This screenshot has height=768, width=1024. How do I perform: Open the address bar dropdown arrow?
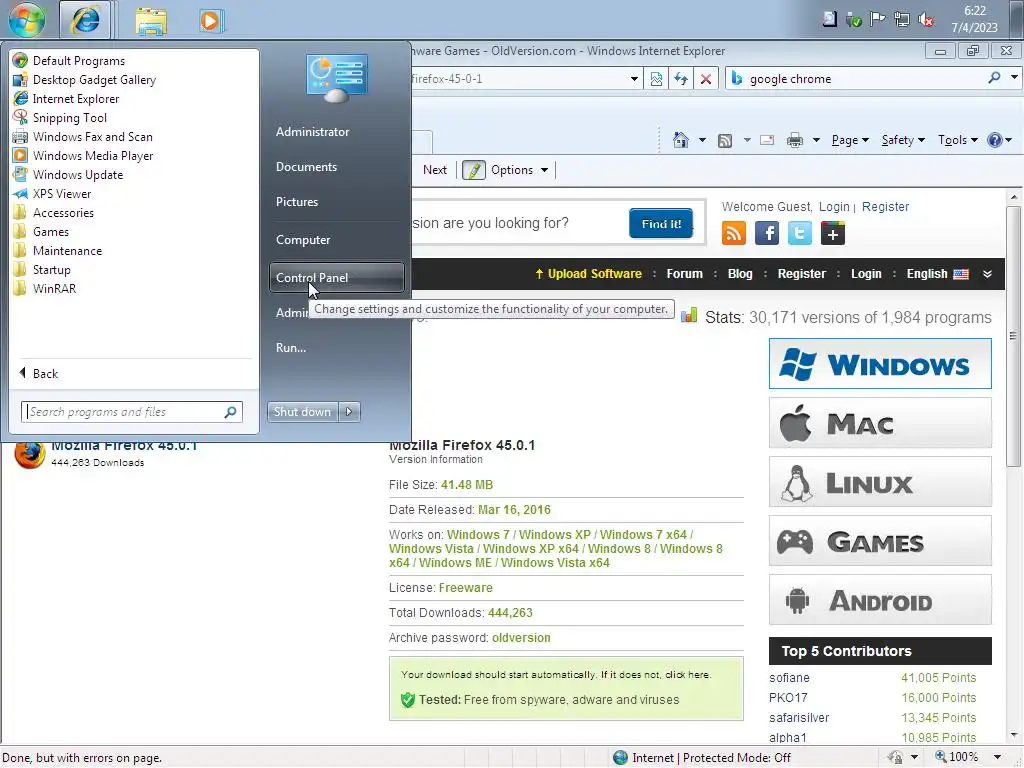click(633, 79)
